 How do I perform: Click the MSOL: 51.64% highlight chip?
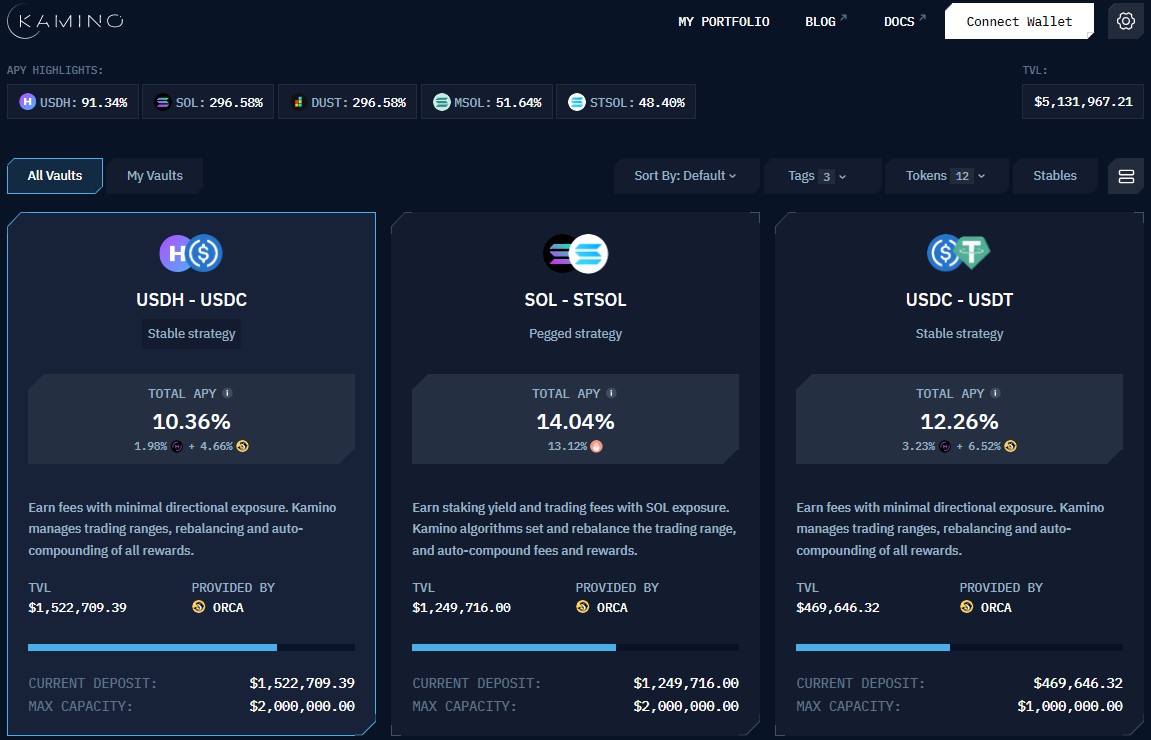(x=487, y=102)
